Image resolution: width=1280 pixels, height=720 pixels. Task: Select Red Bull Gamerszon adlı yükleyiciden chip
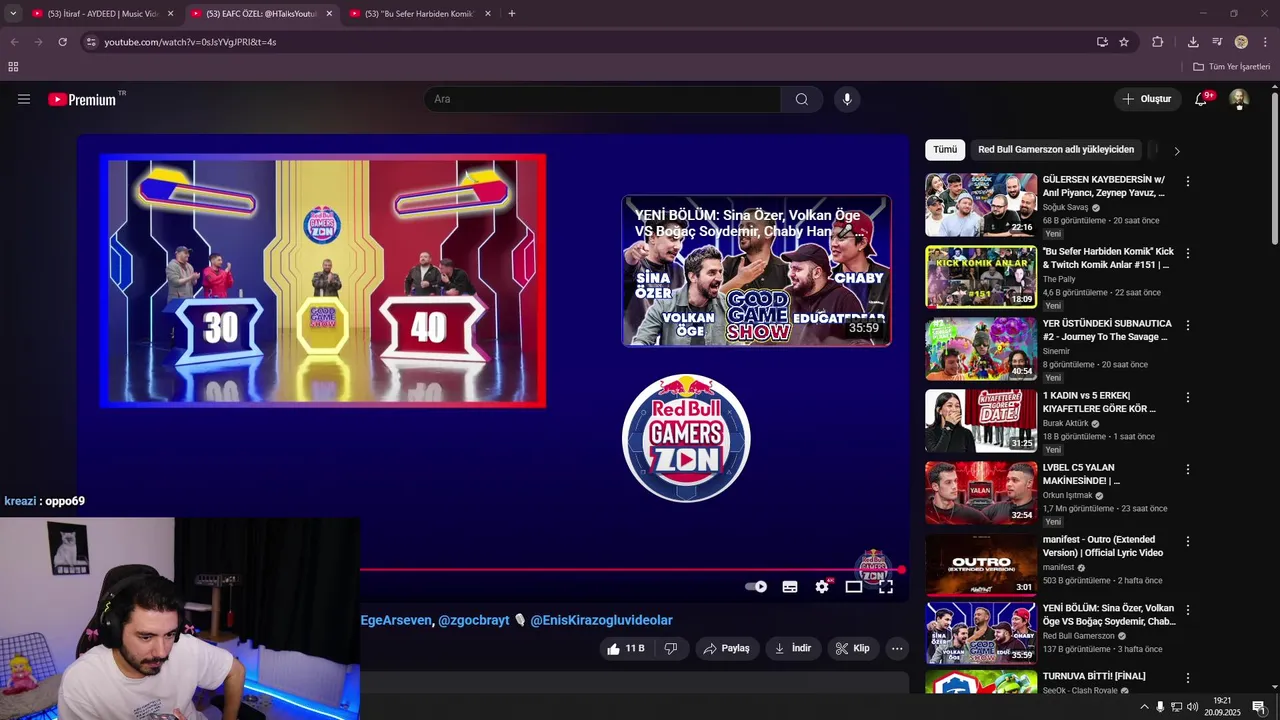click(1056, 150)
